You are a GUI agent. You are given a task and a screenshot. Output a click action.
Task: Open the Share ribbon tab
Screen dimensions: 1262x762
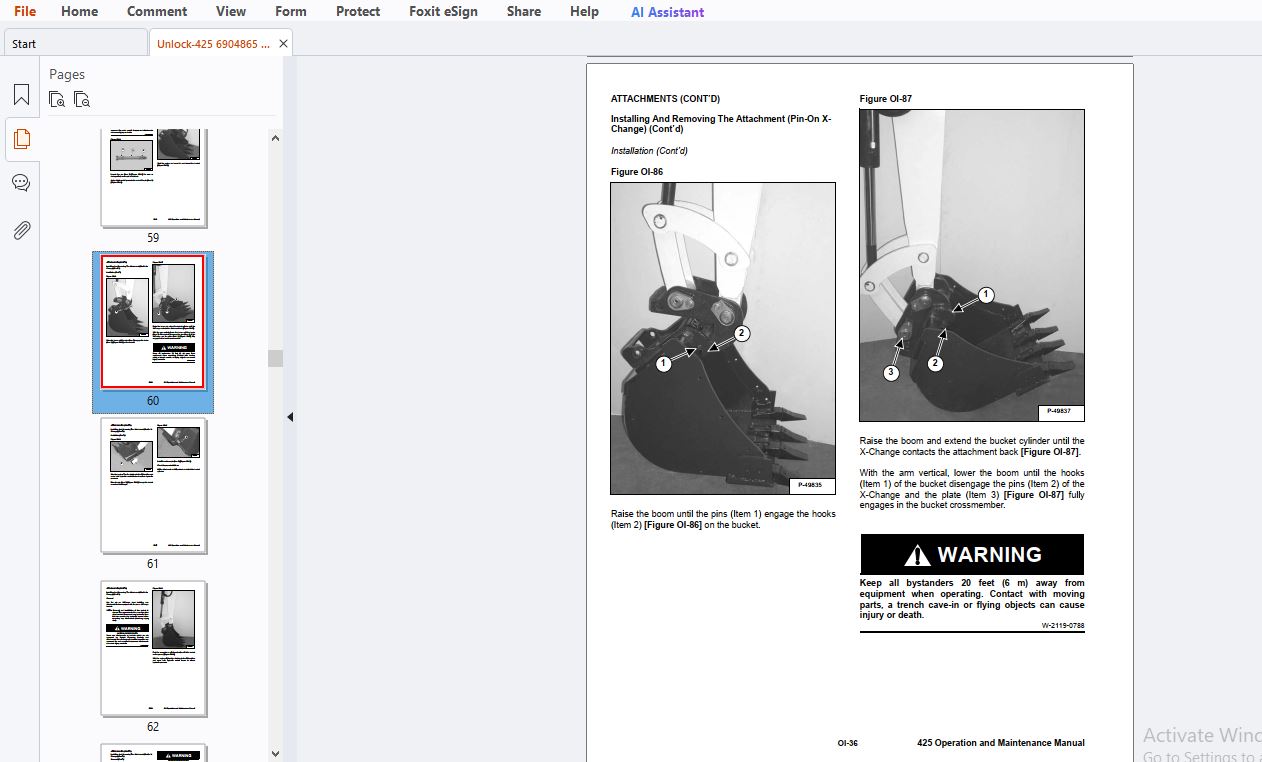[524, 11]
